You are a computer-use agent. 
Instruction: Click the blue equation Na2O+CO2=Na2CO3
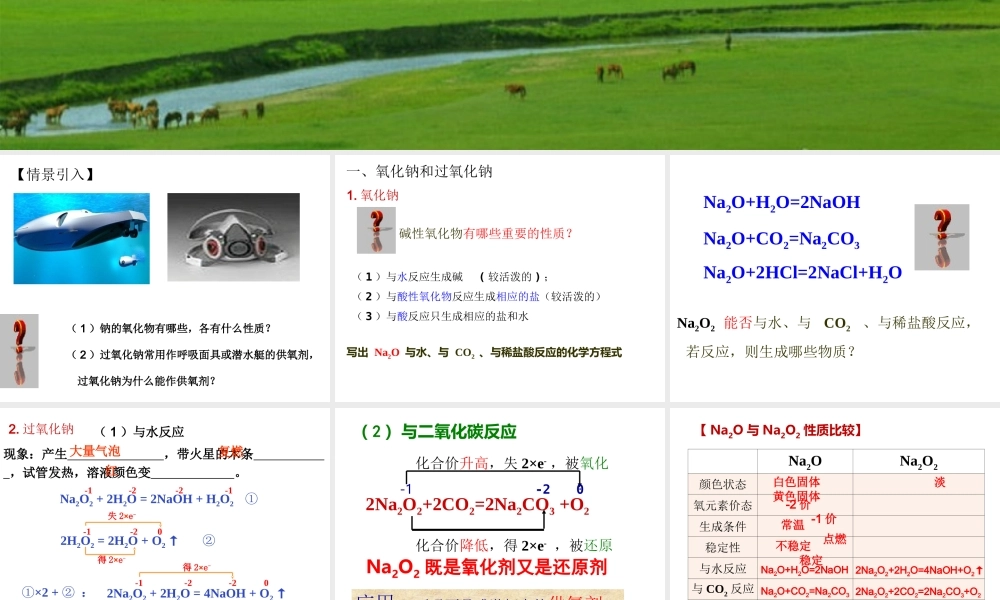point(781,239)
